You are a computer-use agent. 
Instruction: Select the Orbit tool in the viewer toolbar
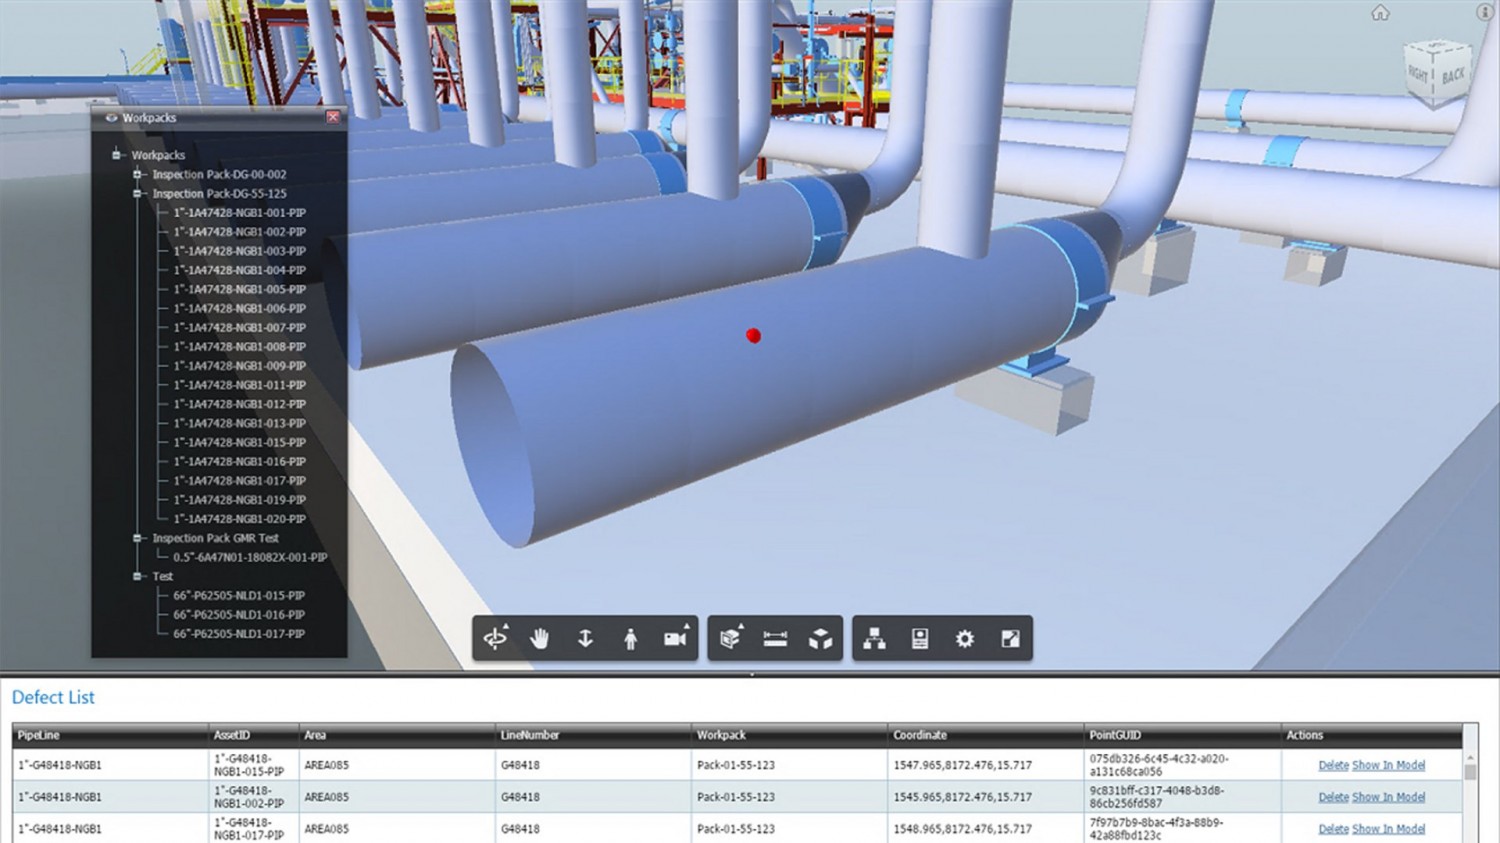point(495,638)
